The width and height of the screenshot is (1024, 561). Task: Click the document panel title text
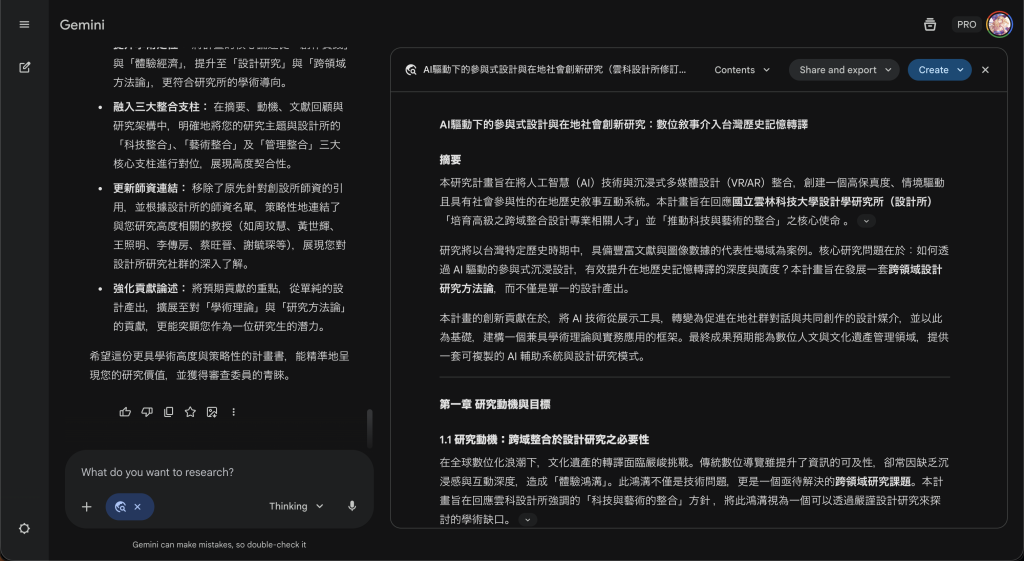pos(554,70)
